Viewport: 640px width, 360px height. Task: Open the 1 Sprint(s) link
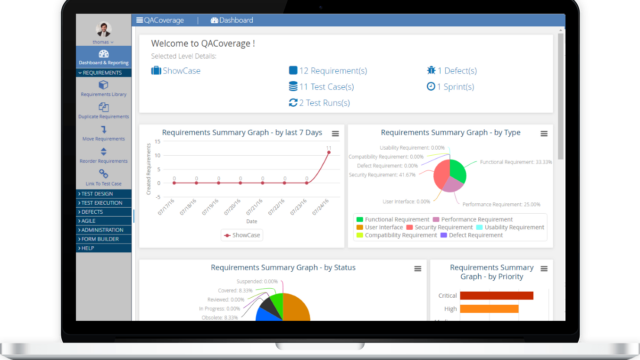point(456,87)
